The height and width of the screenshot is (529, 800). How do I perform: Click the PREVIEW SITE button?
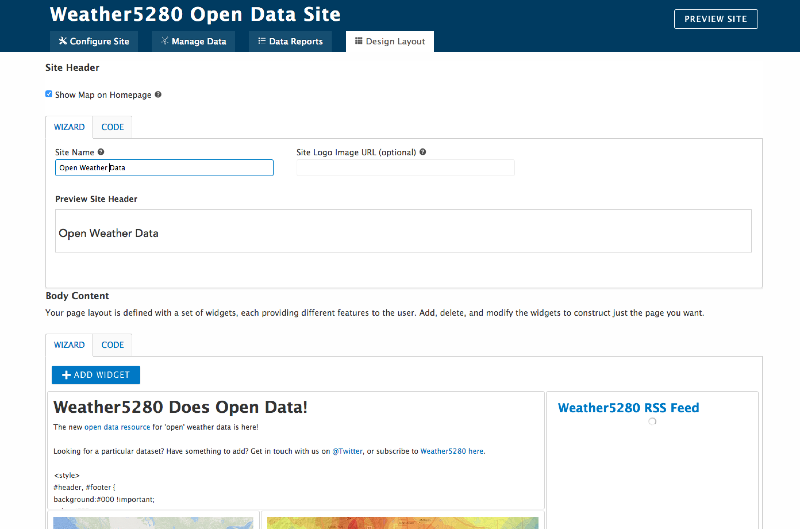tap(715, 19)
